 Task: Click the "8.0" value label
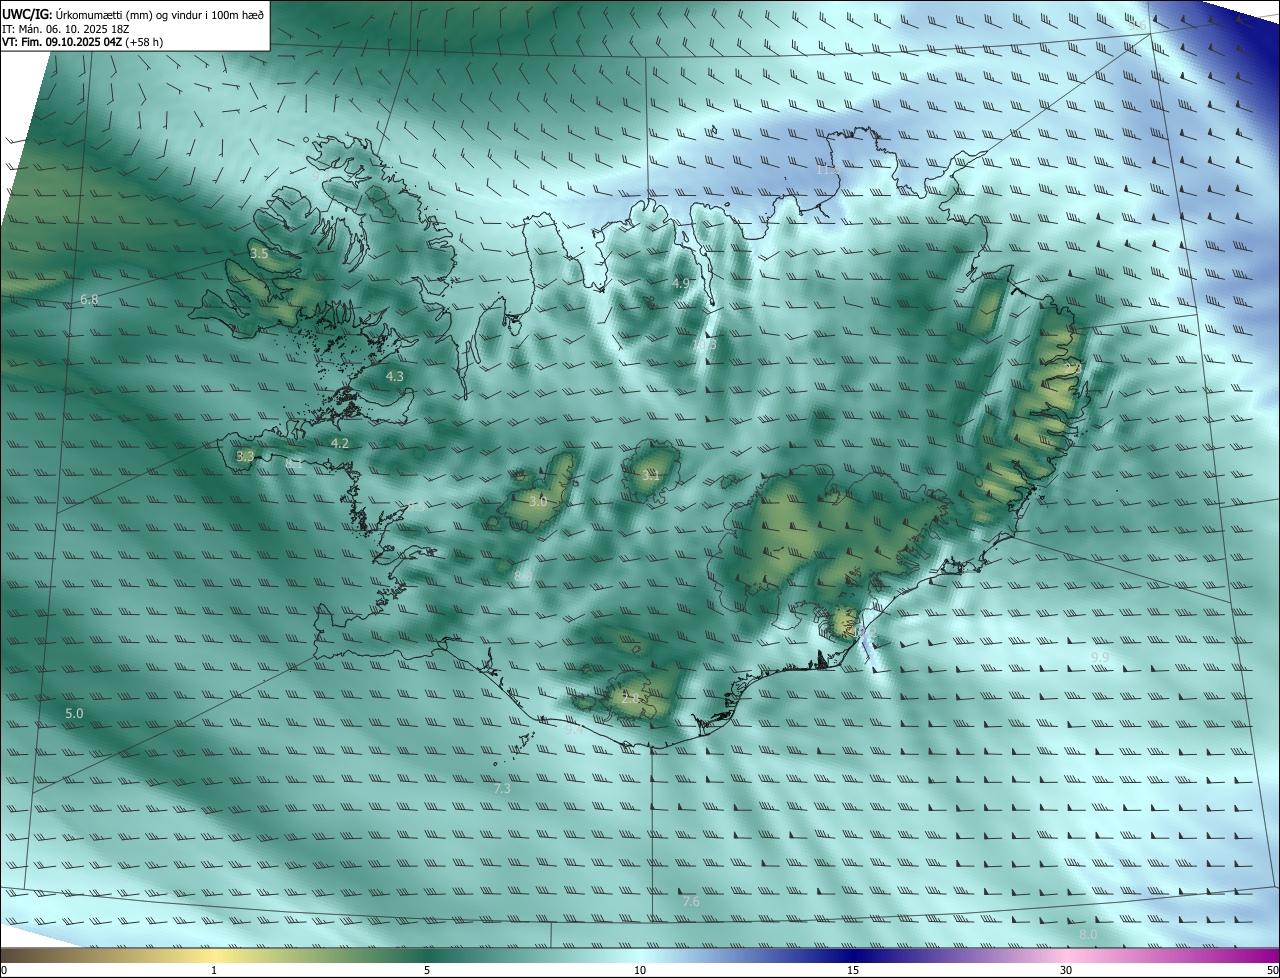(1088, 934)
